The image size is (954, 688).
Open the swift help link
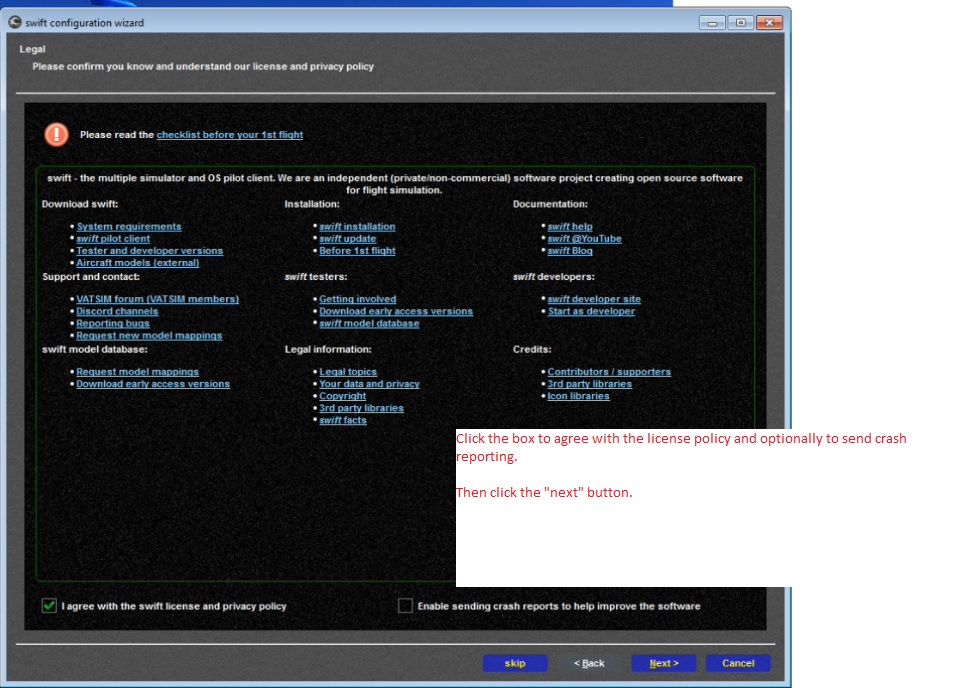coord(569,226)
